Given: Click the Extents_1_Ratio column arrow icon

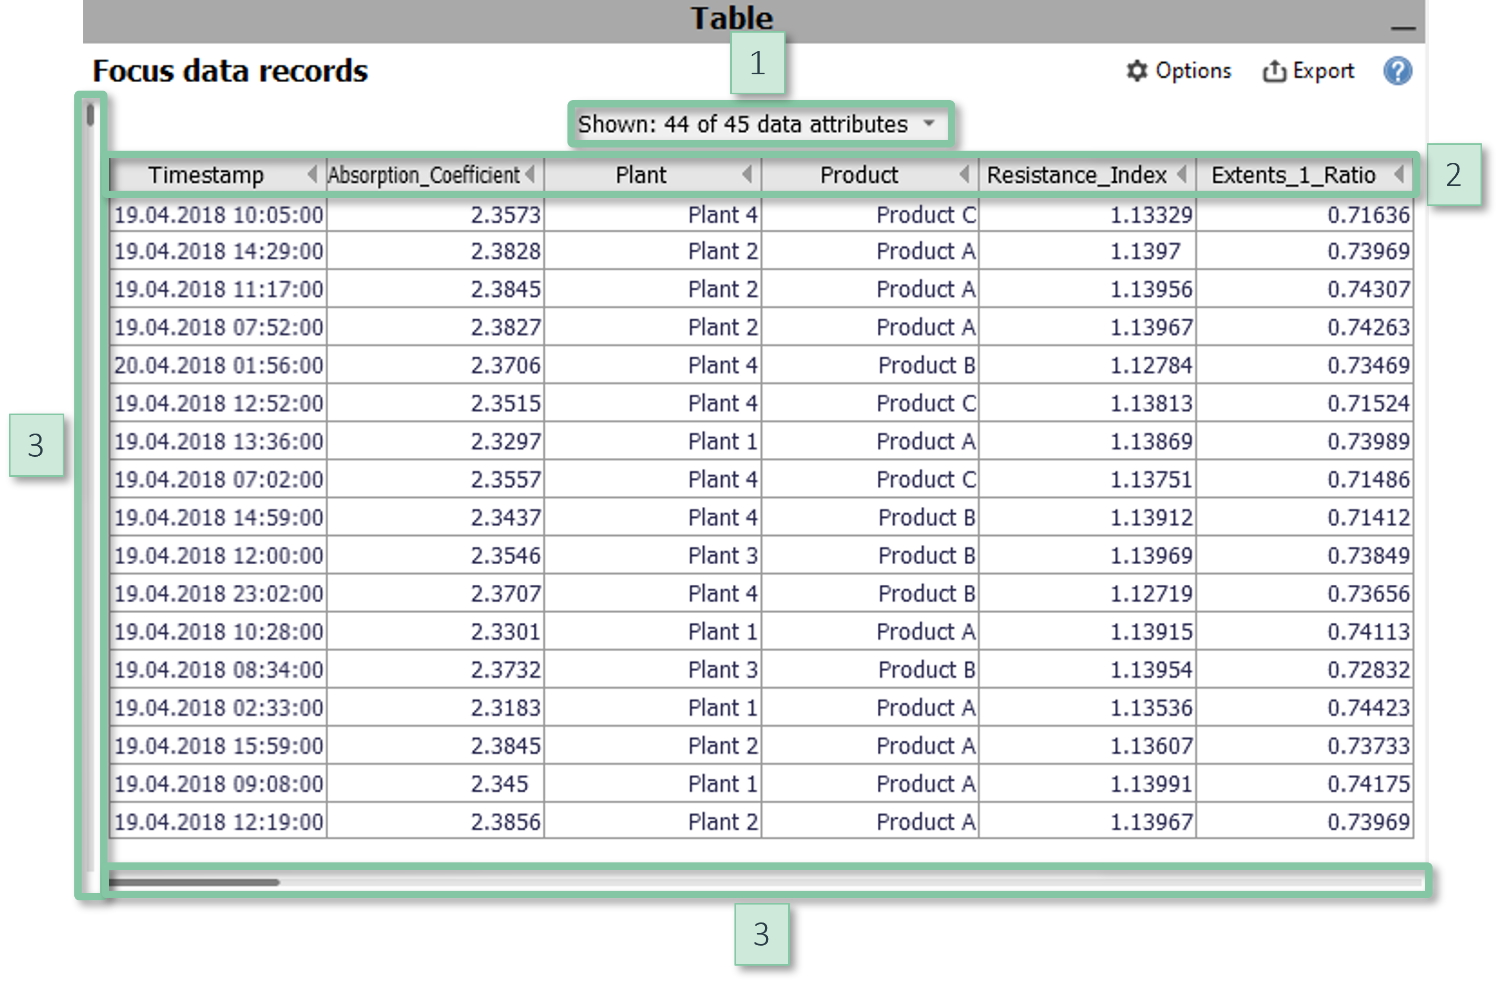Looking at the screenshot, I should 1399,174.
